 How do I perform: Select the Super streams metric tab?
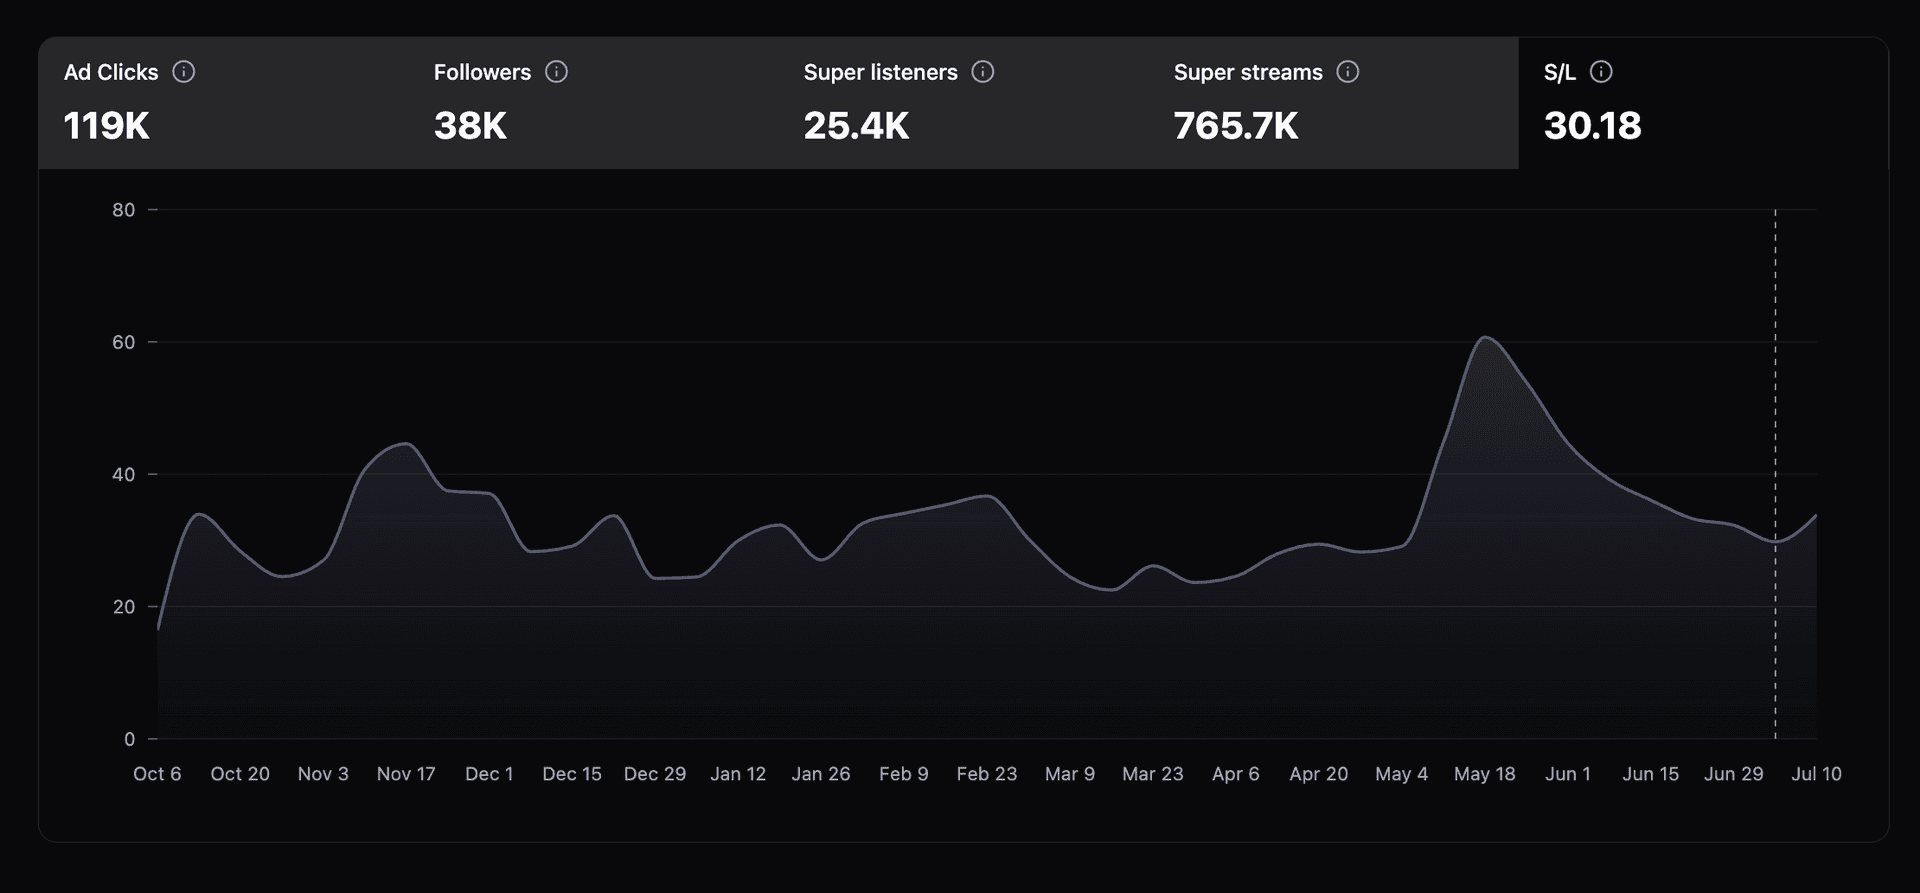[x=1334, y=103]
